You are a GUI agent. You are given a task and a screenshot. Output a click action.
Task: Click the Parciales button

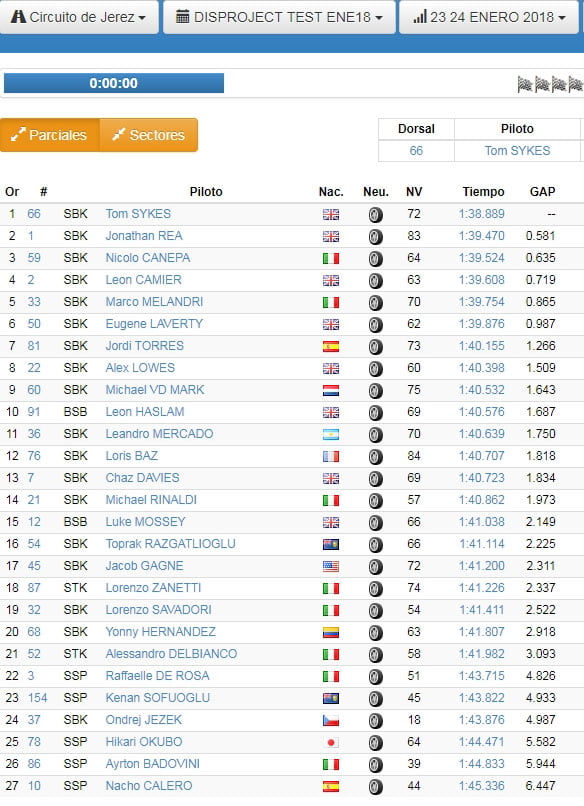[50, 135]
